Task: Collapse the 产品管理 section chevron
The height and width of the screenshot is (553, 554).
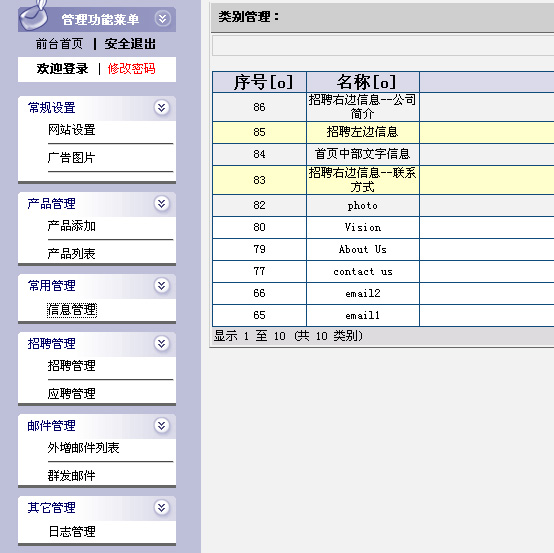Action: [x=161, y=204]
